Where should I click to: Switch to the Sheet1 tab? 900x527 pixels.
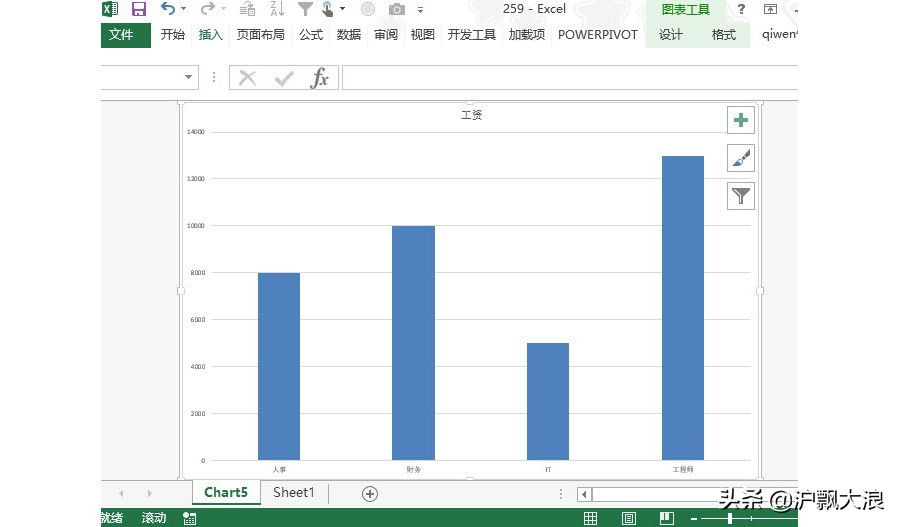[294, 492]
